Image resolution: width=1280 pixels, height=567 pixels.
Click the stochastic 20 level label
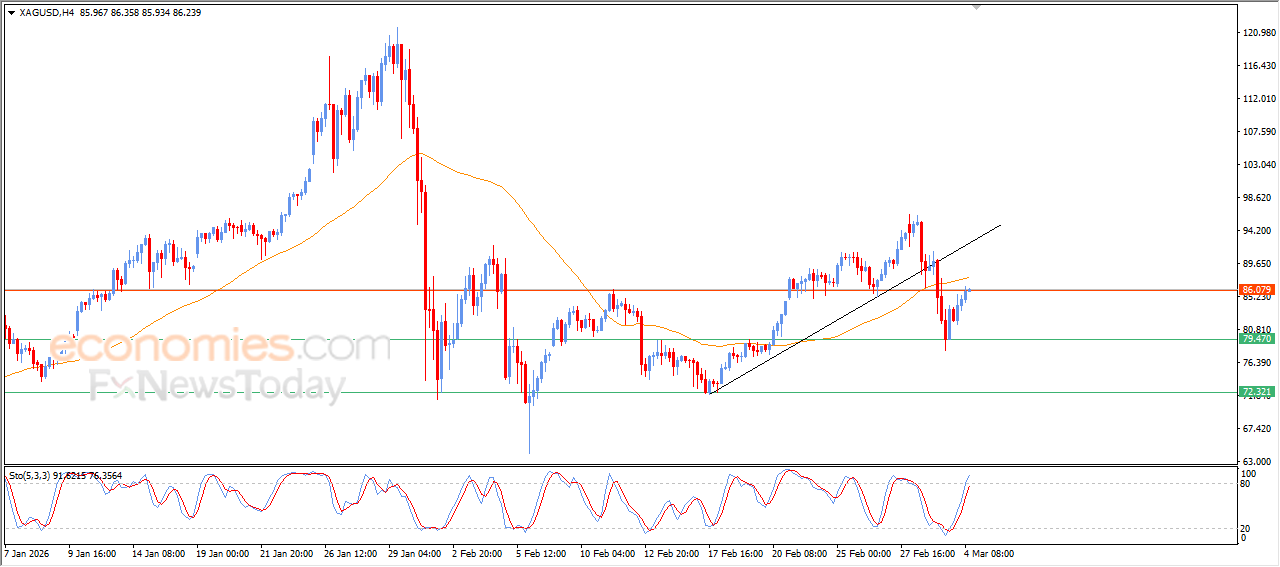click(1247, 528)
